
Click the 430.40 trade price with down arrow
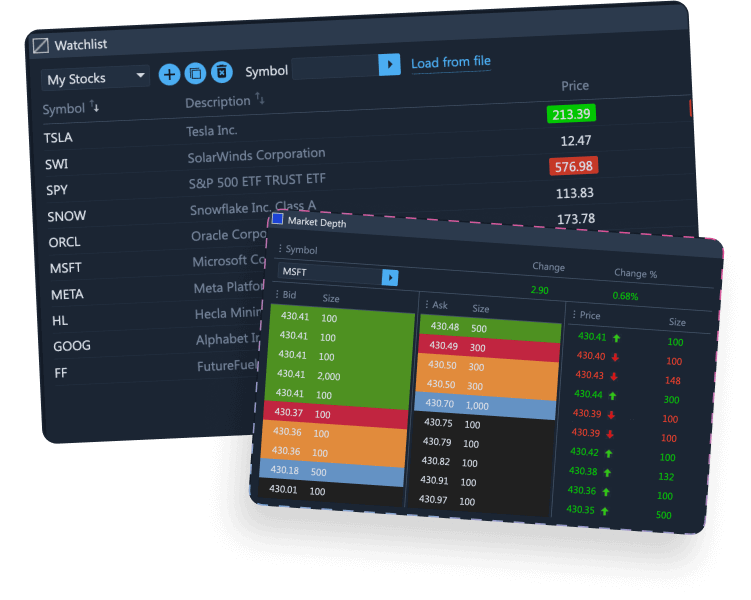(x=591, y=356)
